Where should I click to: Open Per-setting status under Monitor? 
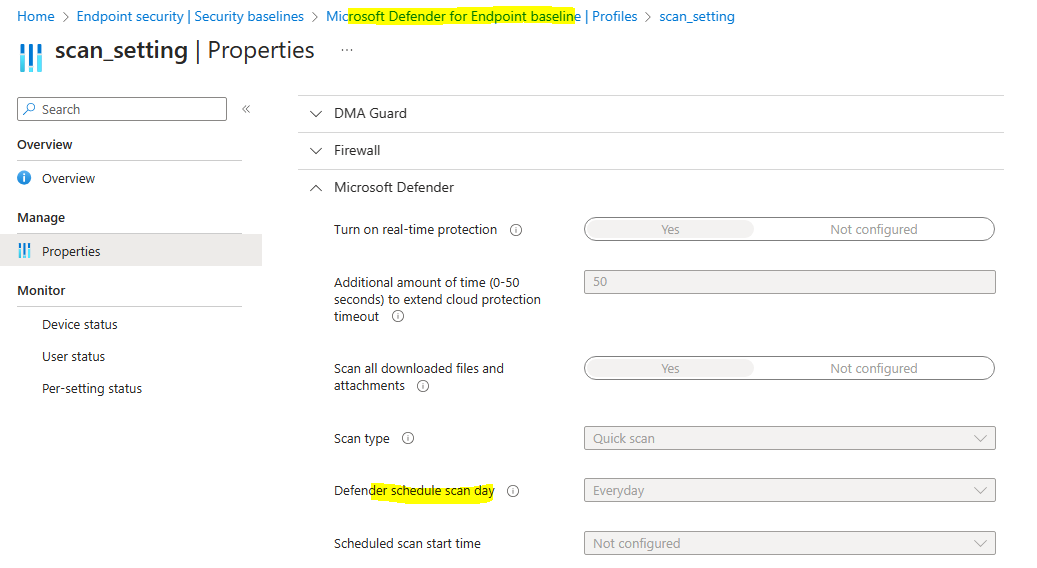92,389
